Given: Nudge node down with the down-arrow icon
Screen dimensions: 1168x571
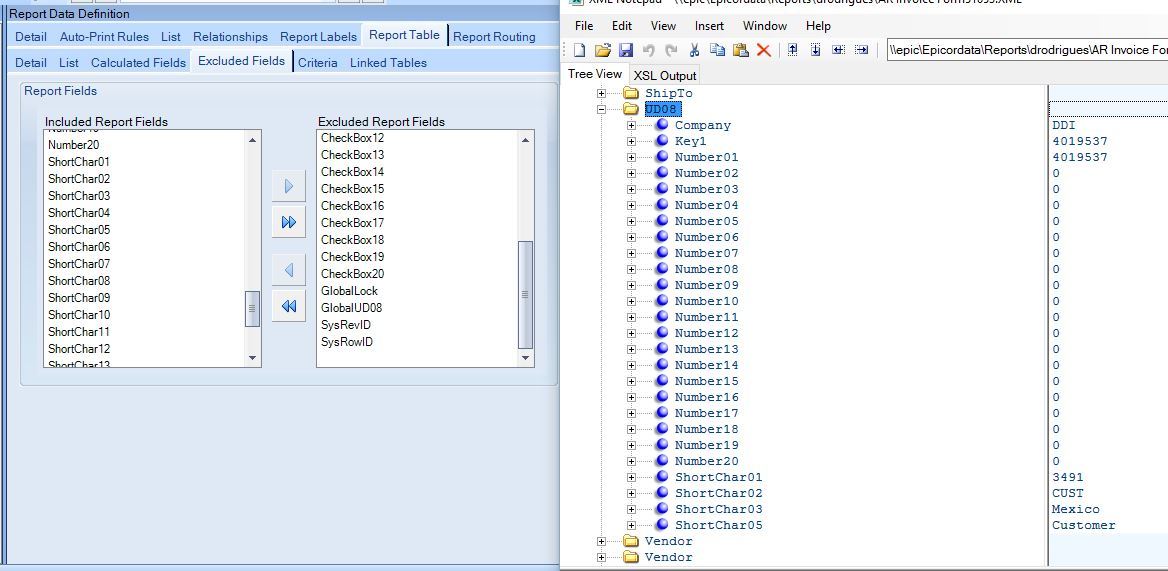Looking at the screenshot, I should tap(816, 50).
